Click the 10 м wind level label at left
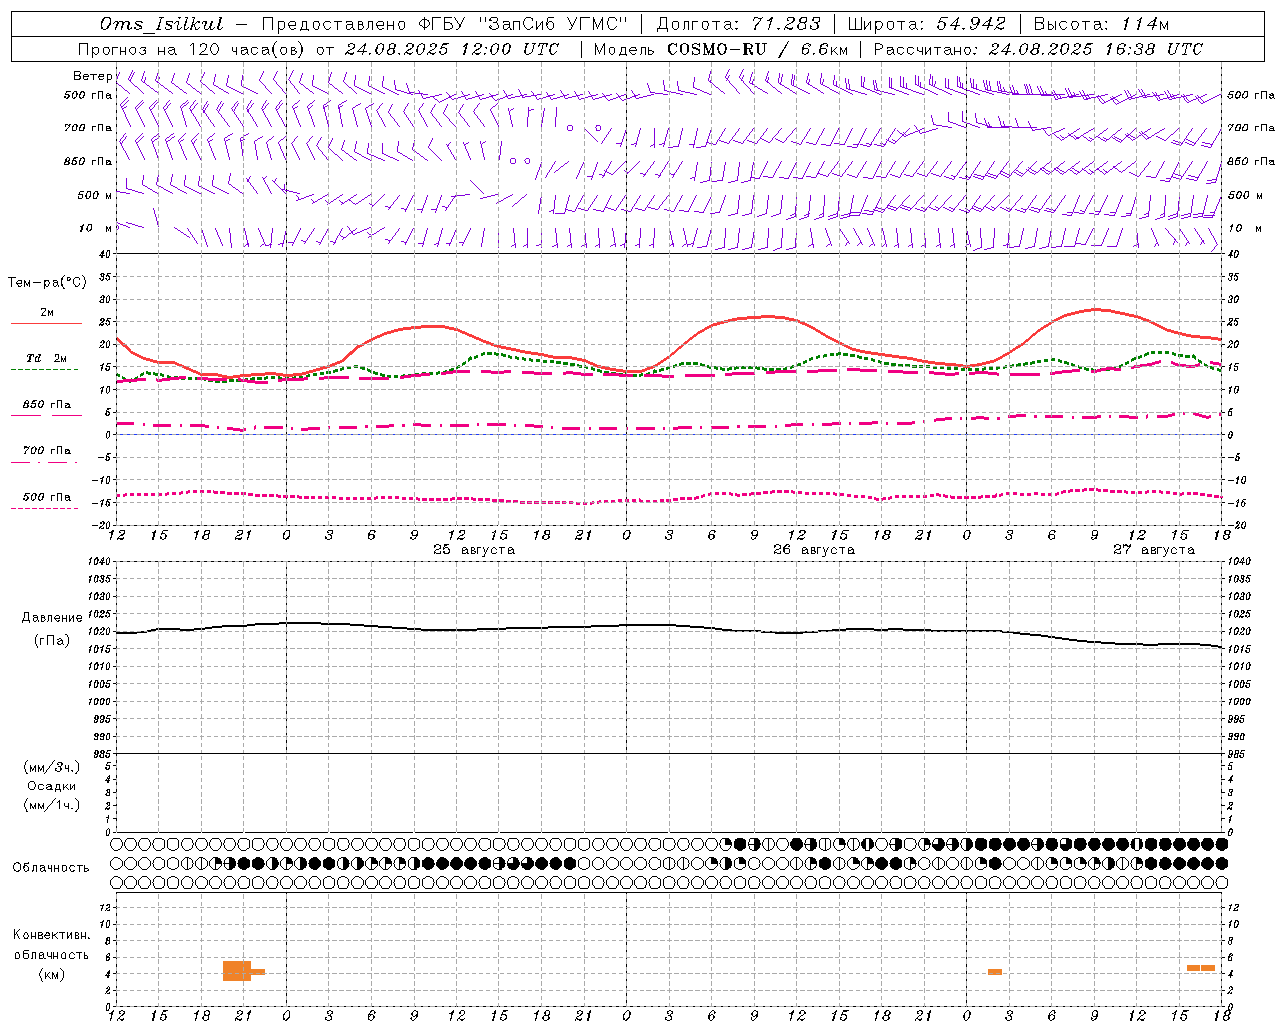1280x1024 pixels. 96,228
